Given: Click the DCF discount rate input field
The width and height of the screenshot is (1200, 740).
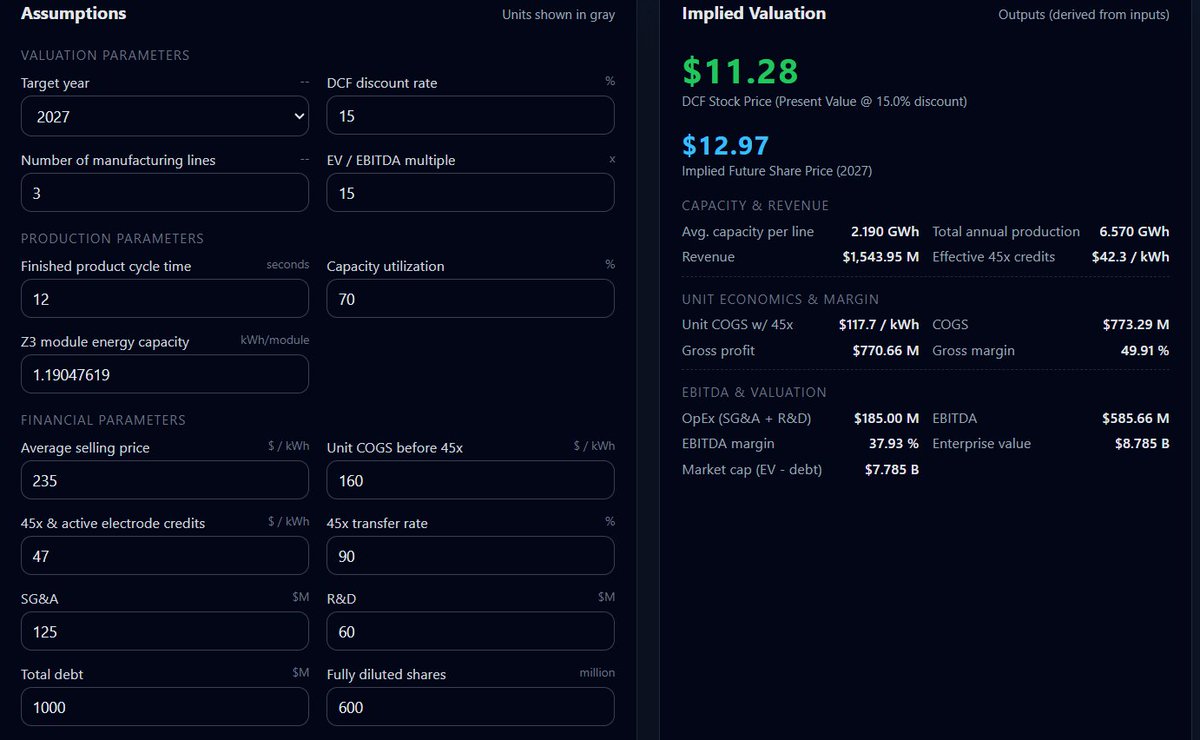Looking at the screenshot, I should click(471, 116).
